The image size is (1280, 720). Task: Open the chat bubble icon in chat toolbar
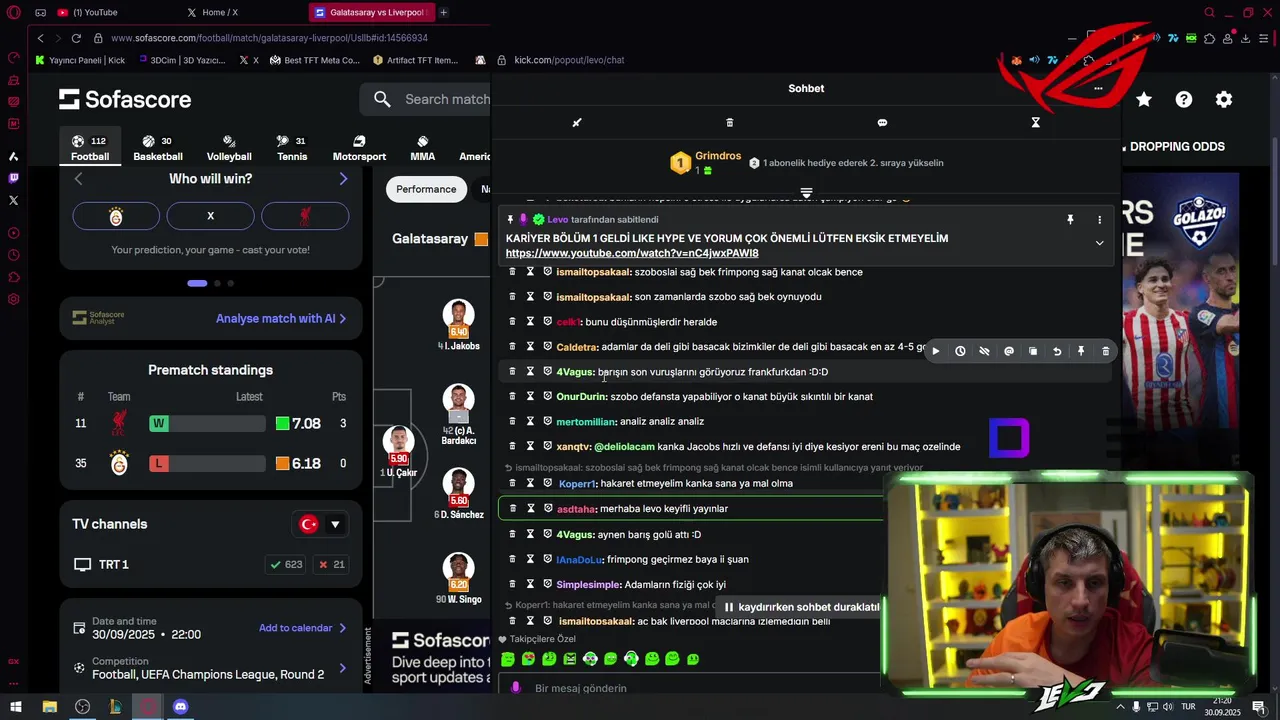(882, 123)
